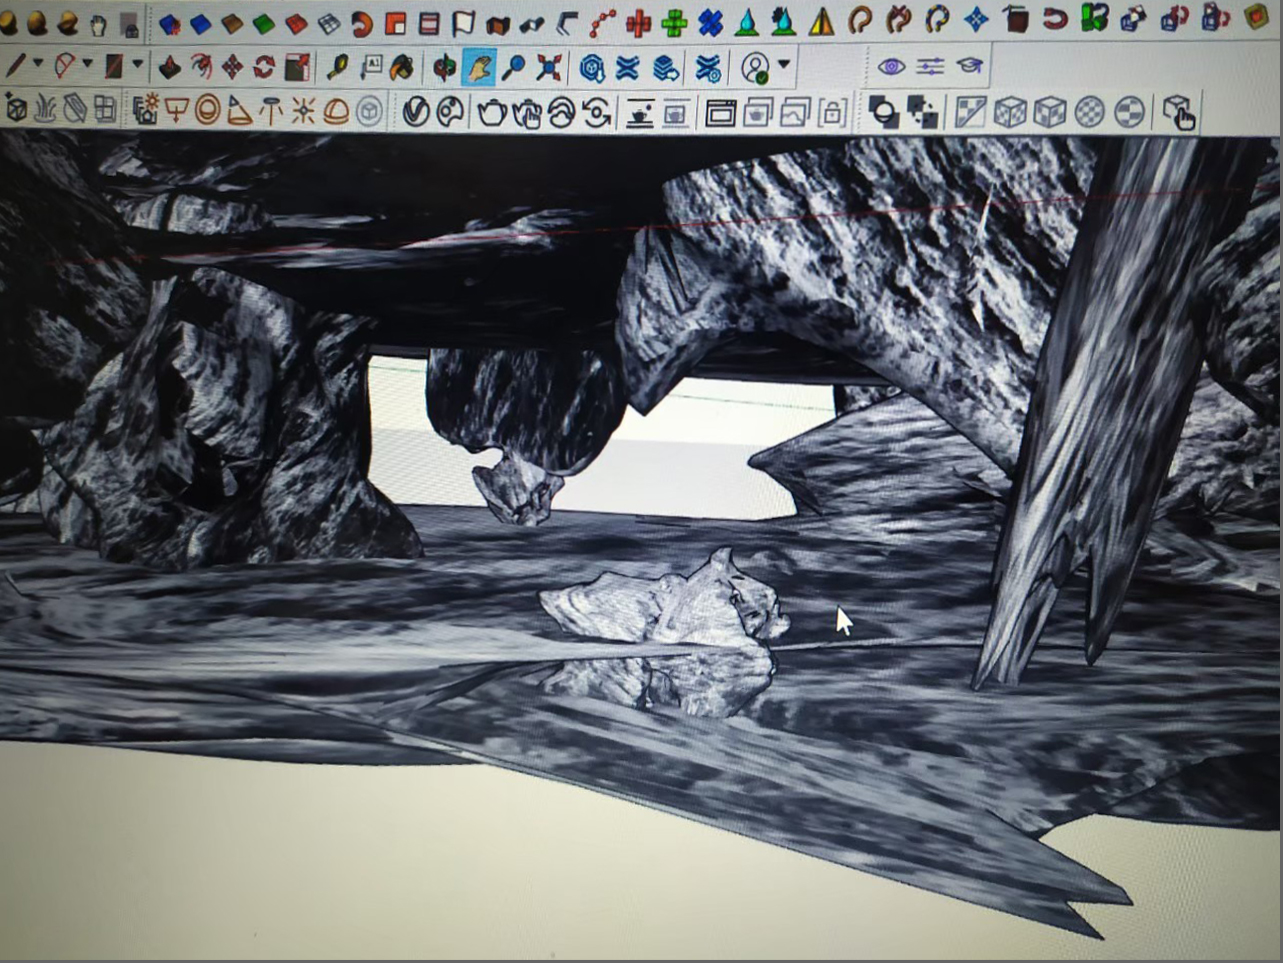Screen dimensions: 1283x963
Task: Toggle the purple eye visibility icon
Action: (x=891, y=67)
